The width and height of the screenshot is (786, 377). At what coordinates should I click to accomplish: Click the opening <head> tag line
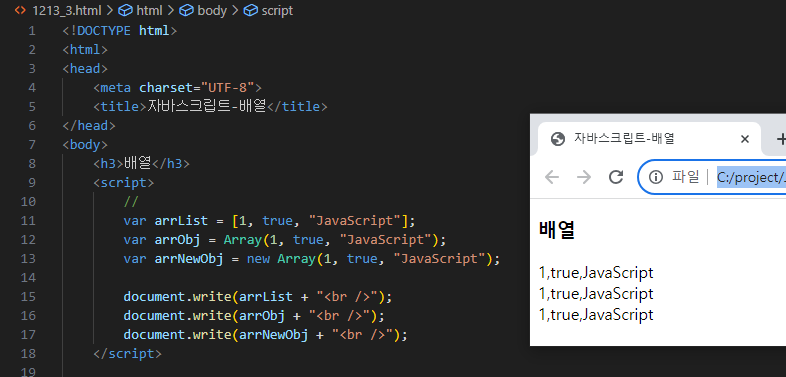tap(85, 69)
